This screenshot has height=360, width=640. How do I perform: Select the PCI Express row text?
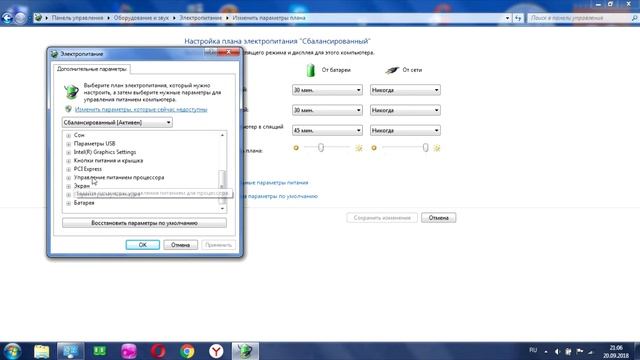[x=88, y=169]
